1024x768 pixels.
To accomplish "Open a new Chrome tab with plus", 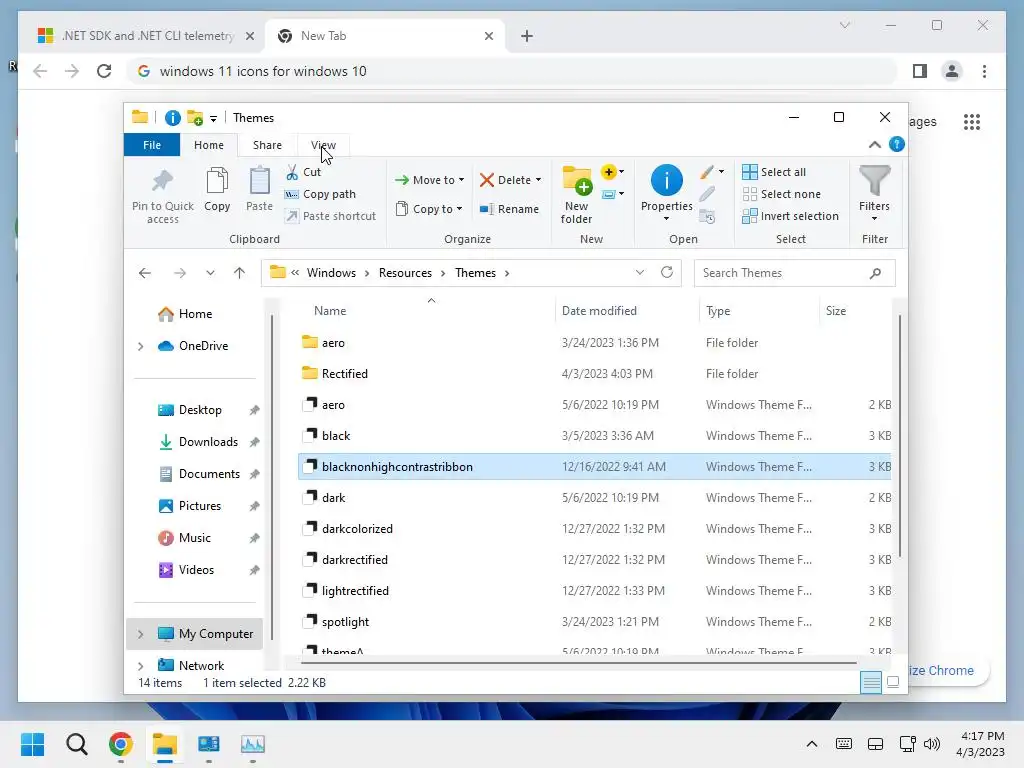I will point(527,36).
